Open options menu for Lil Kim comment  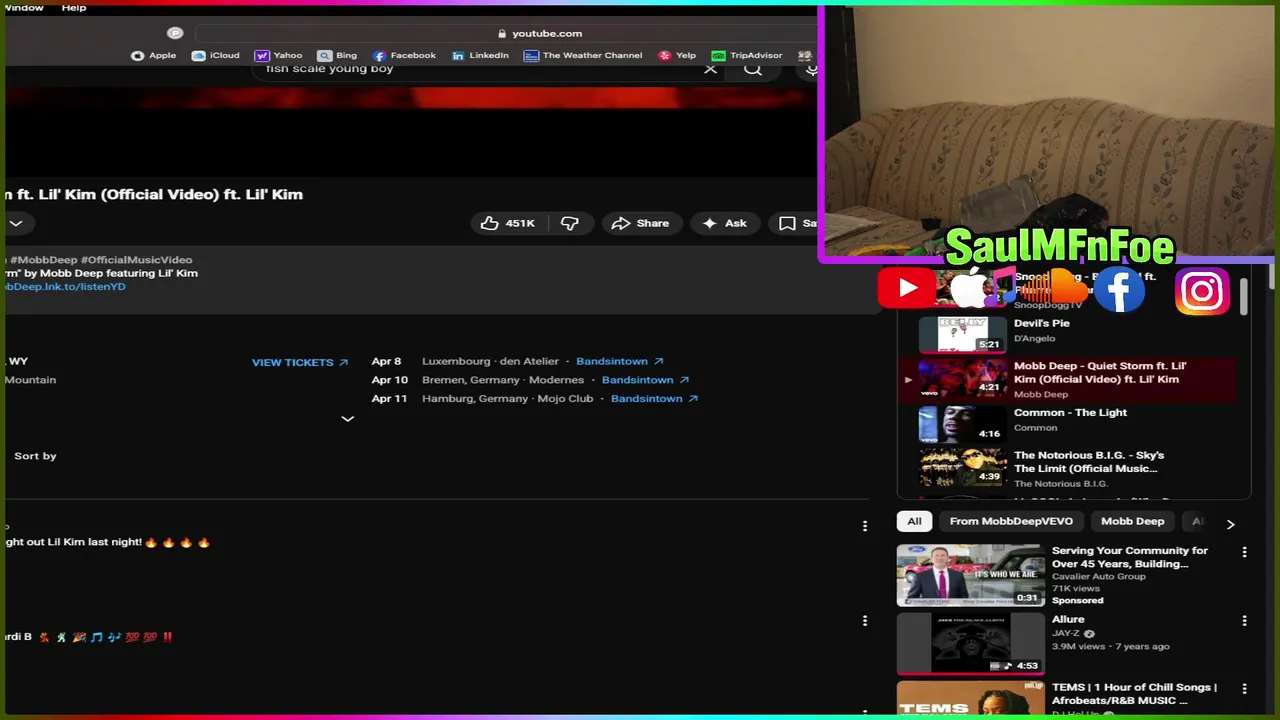[865, 526]
